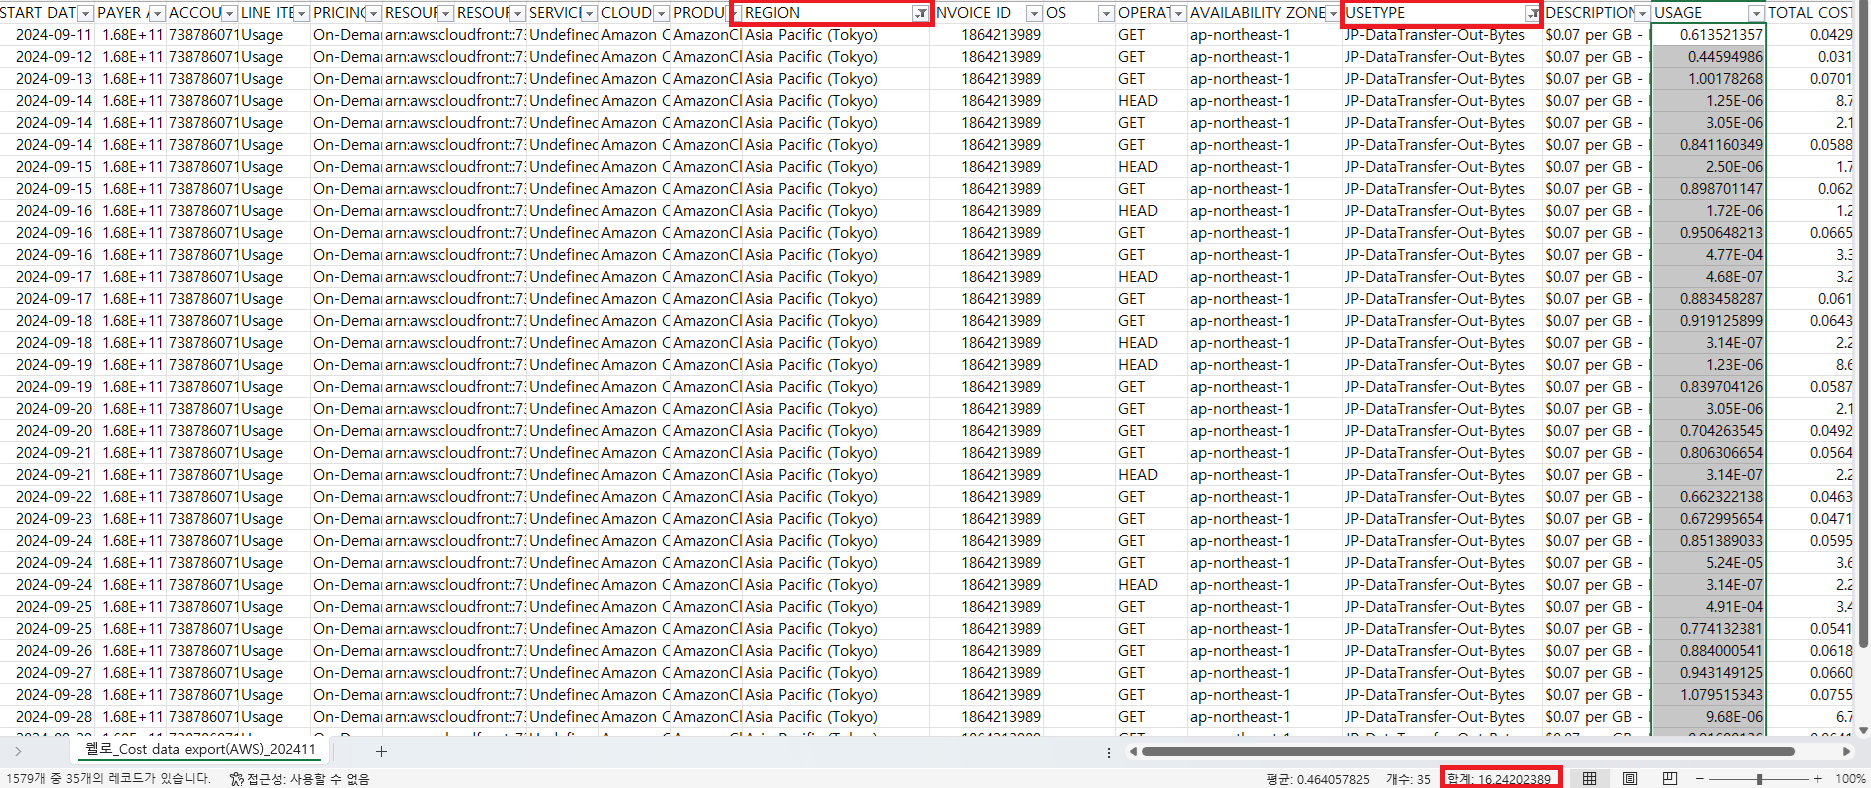
Task: Select usage cell 0.898701147
Action: [1709, 189]
